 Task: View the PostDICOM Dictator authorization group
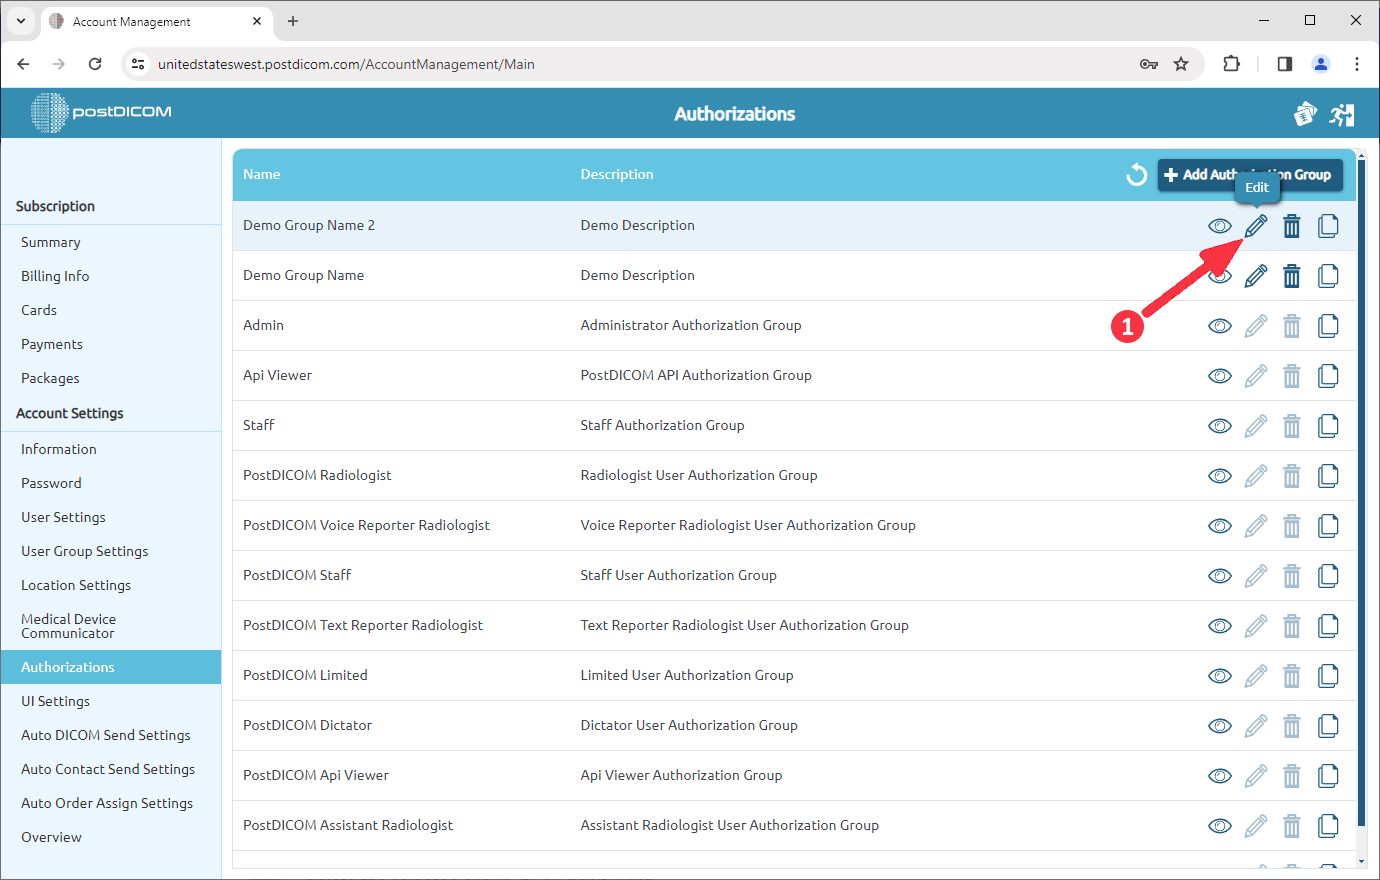click(x=1219, y=725)
